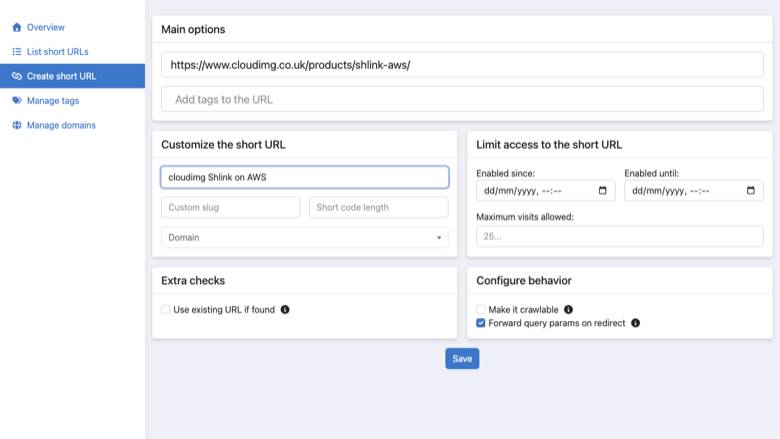The width and height of the screenshot is (780, 439).
Task: Click the Save button
Action: [462, 358]
